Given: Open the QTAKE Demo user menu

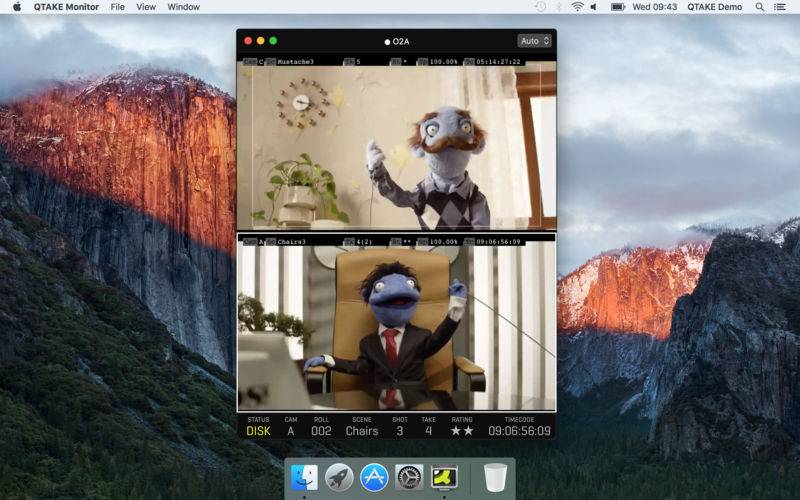Looking at the screenshot, I should point(714,7).
